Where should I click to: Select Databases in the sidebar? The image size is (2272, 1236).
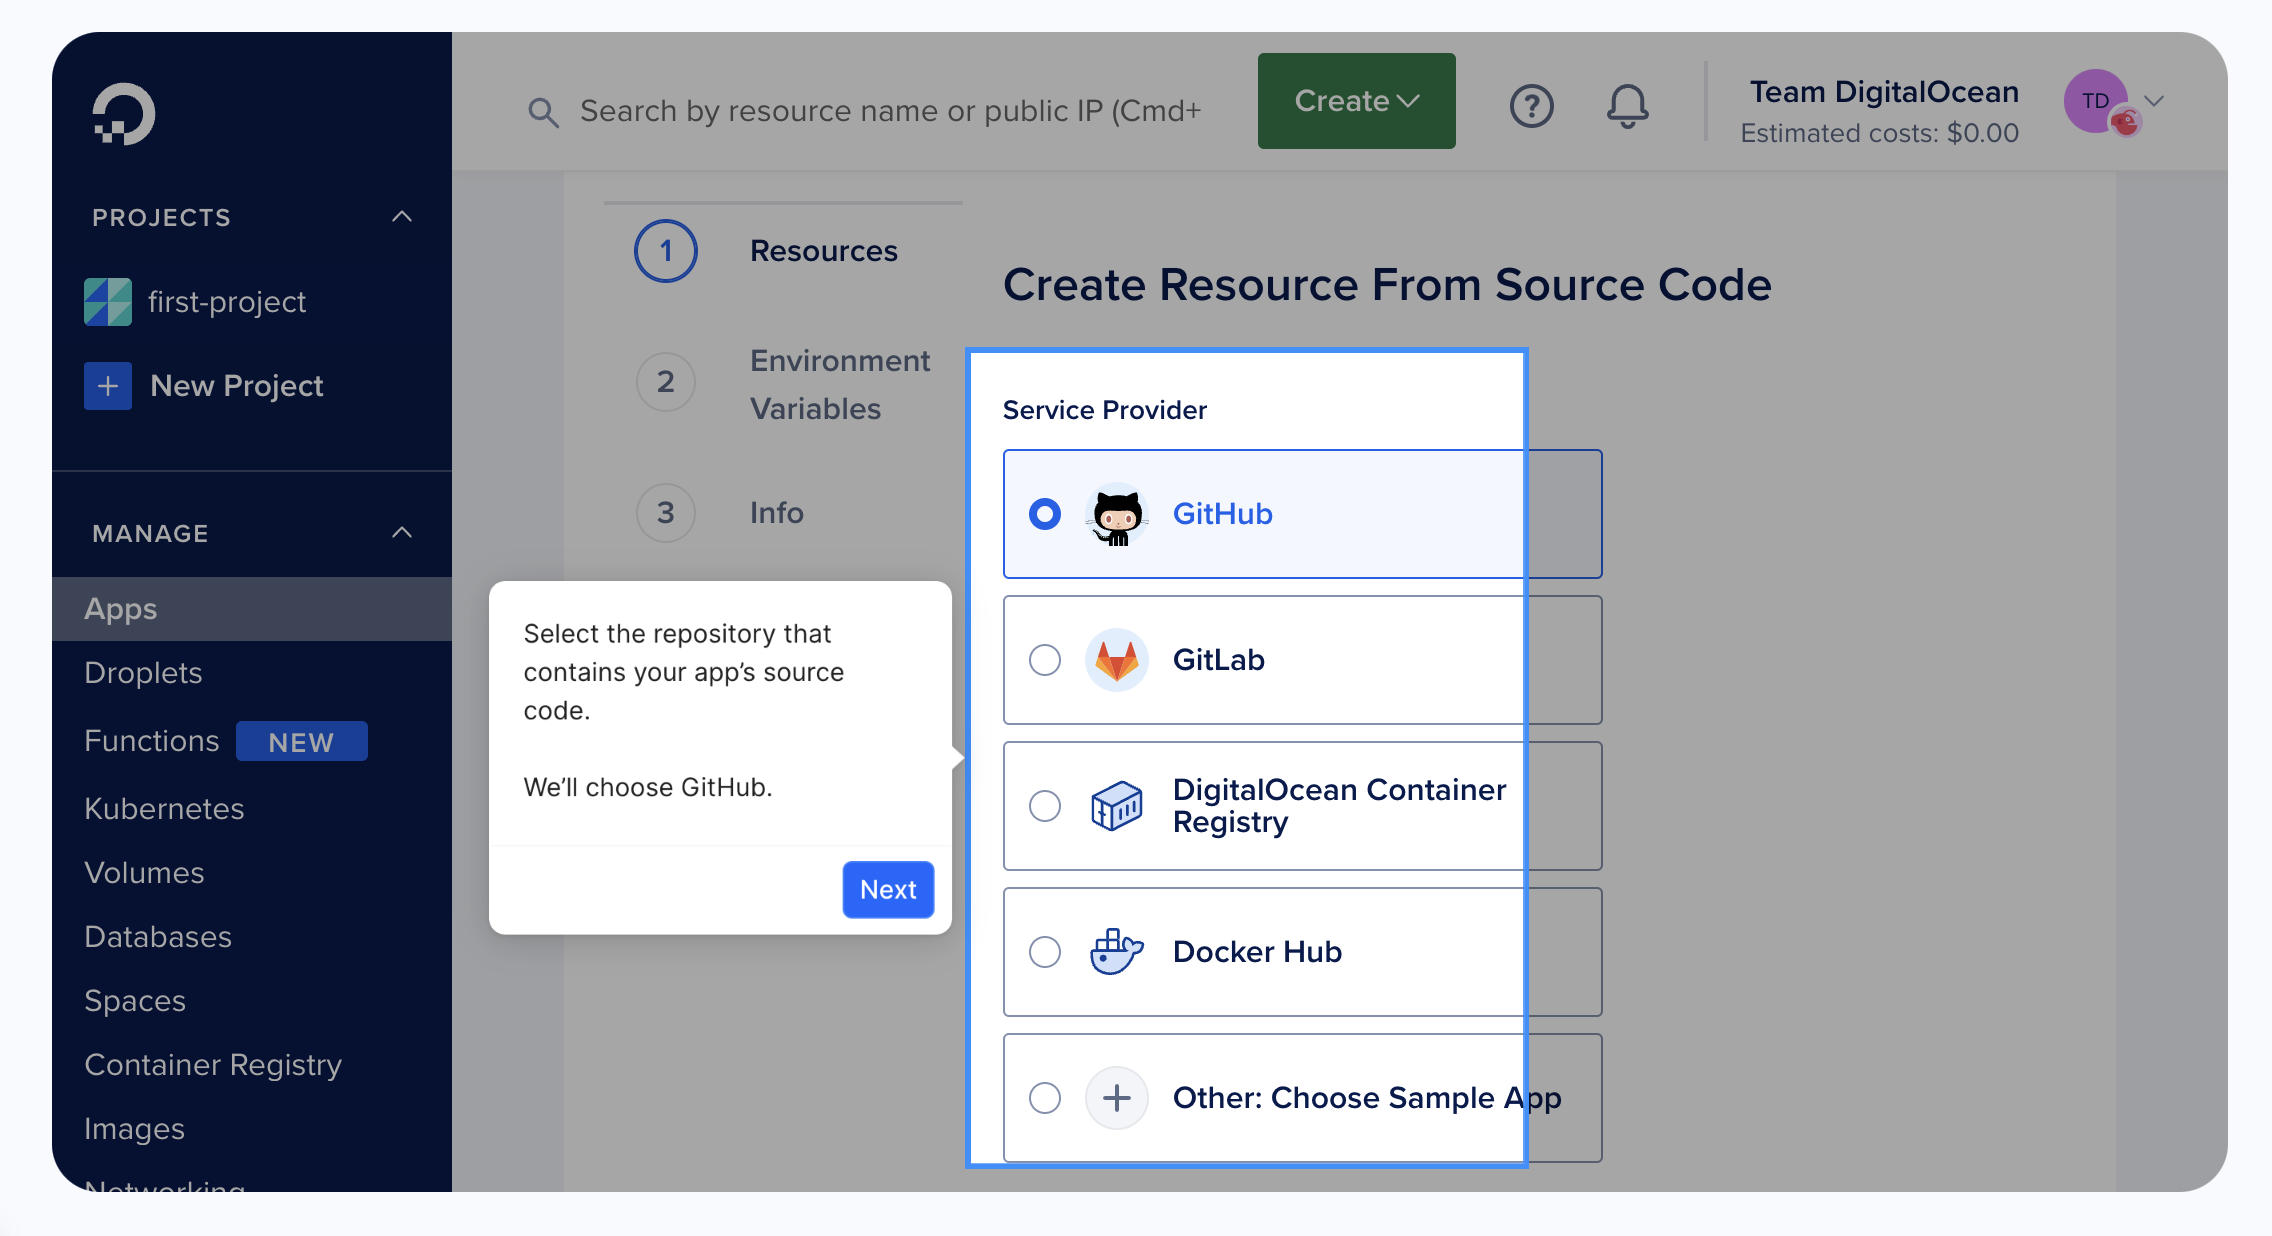coord(158,936)
